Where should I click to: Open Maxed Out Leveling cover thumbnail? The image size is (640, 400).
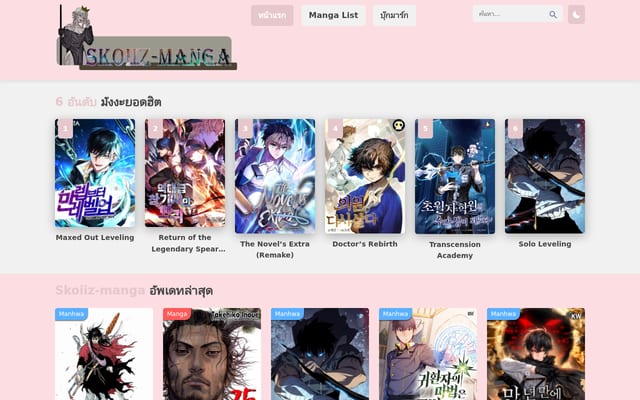click(x=95, y=173)
